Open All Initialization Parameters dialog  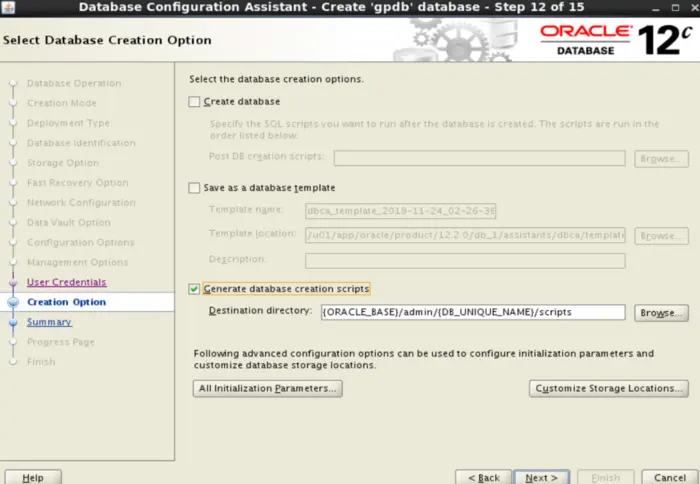[267, 388]
